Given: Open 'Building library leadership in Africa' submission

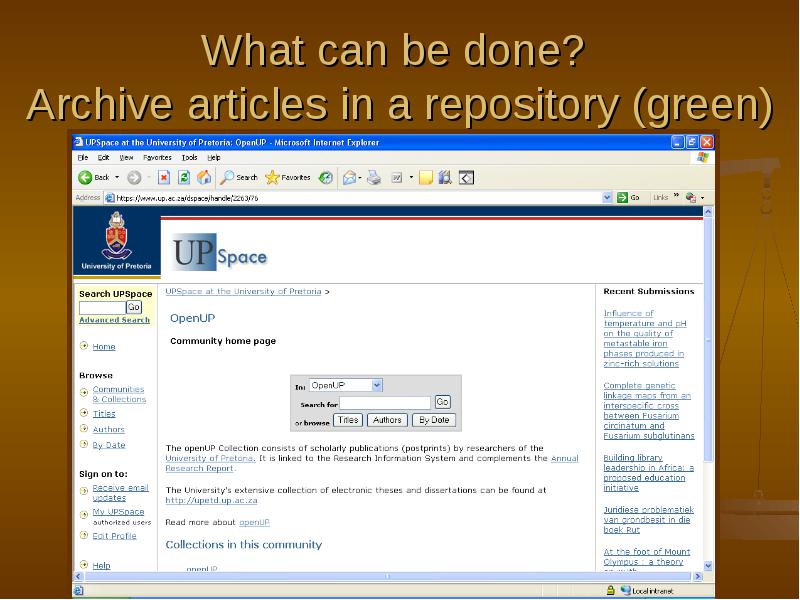Looking at the screenshot, I should pos(648,473).
